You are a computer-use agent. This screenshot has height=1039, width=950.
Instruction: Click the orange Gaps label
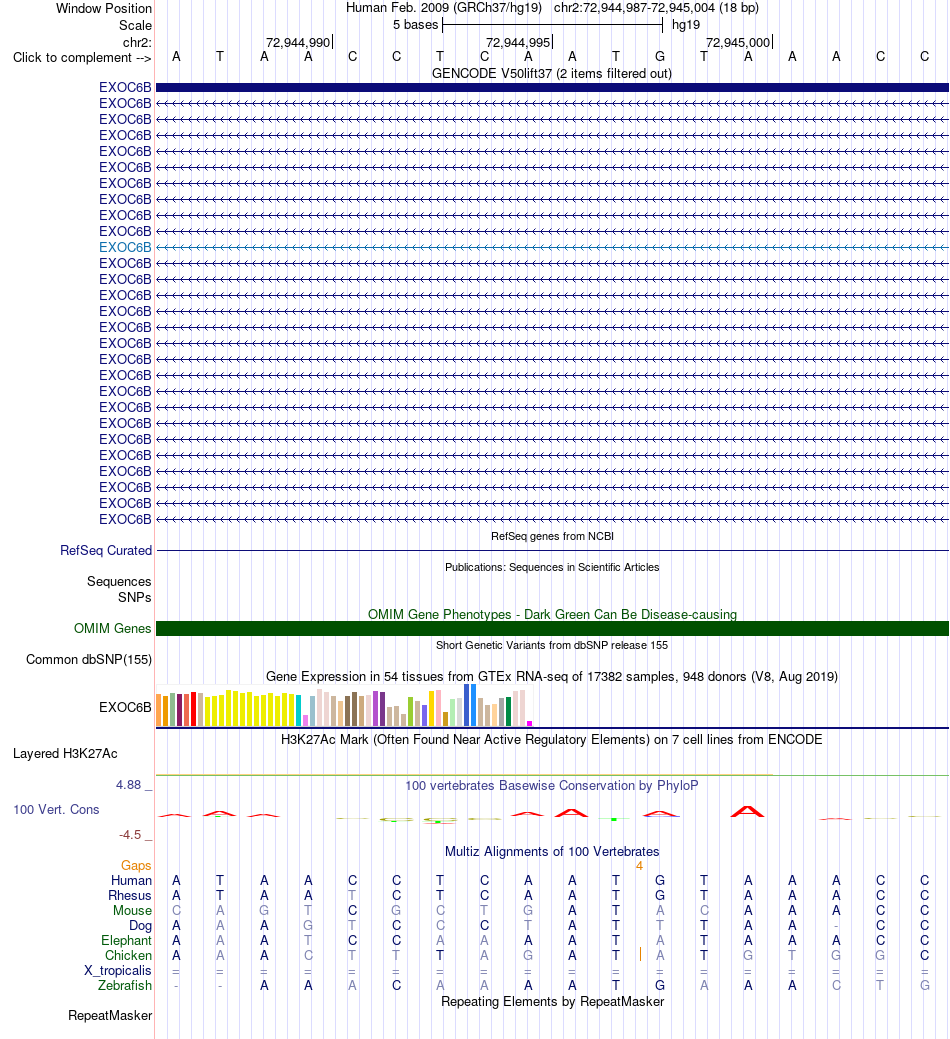point(136,865)
